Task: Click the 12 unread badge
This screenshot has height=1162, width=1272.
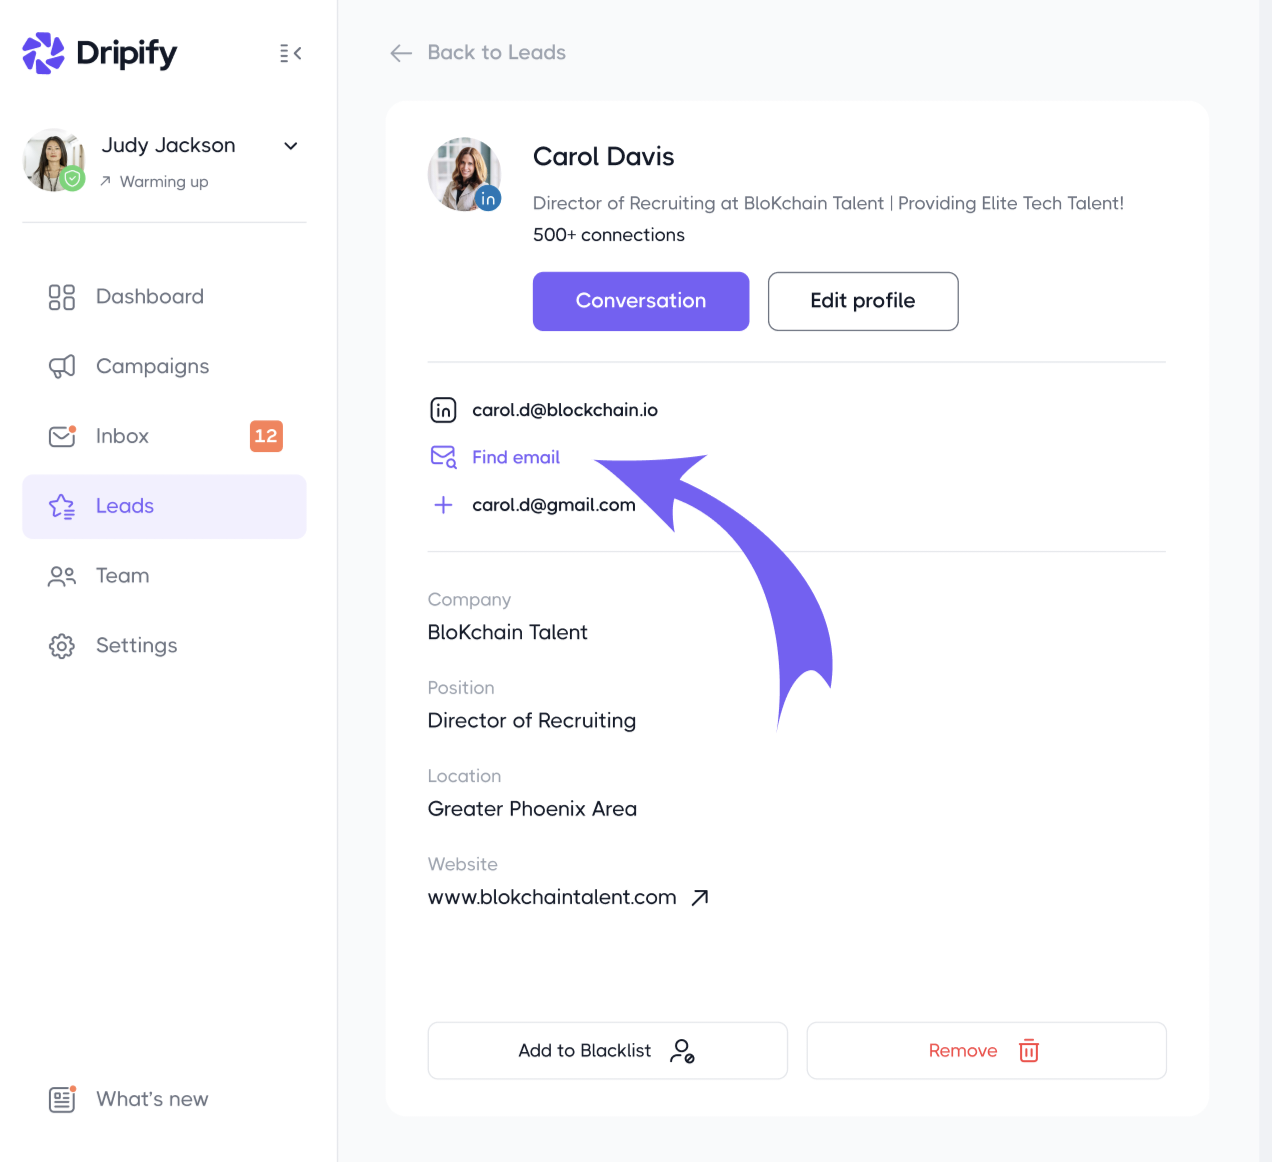Action: [x=266, y=436]
